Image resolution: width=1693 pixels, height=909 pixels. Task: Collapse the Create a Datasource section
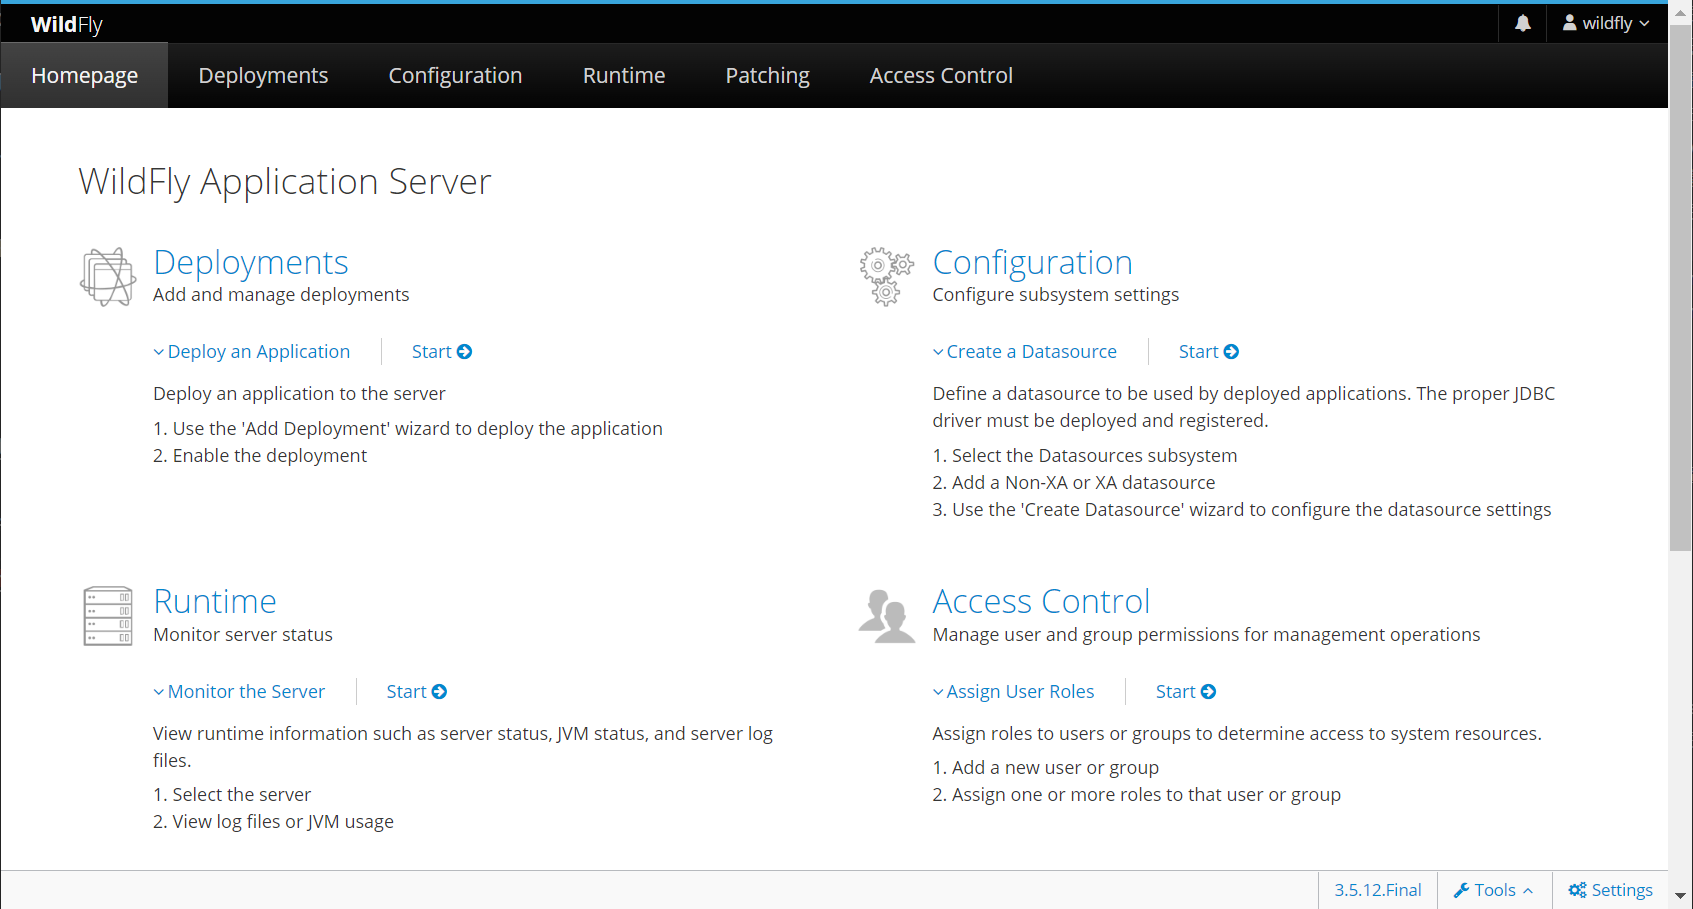tap(1025, 352)
